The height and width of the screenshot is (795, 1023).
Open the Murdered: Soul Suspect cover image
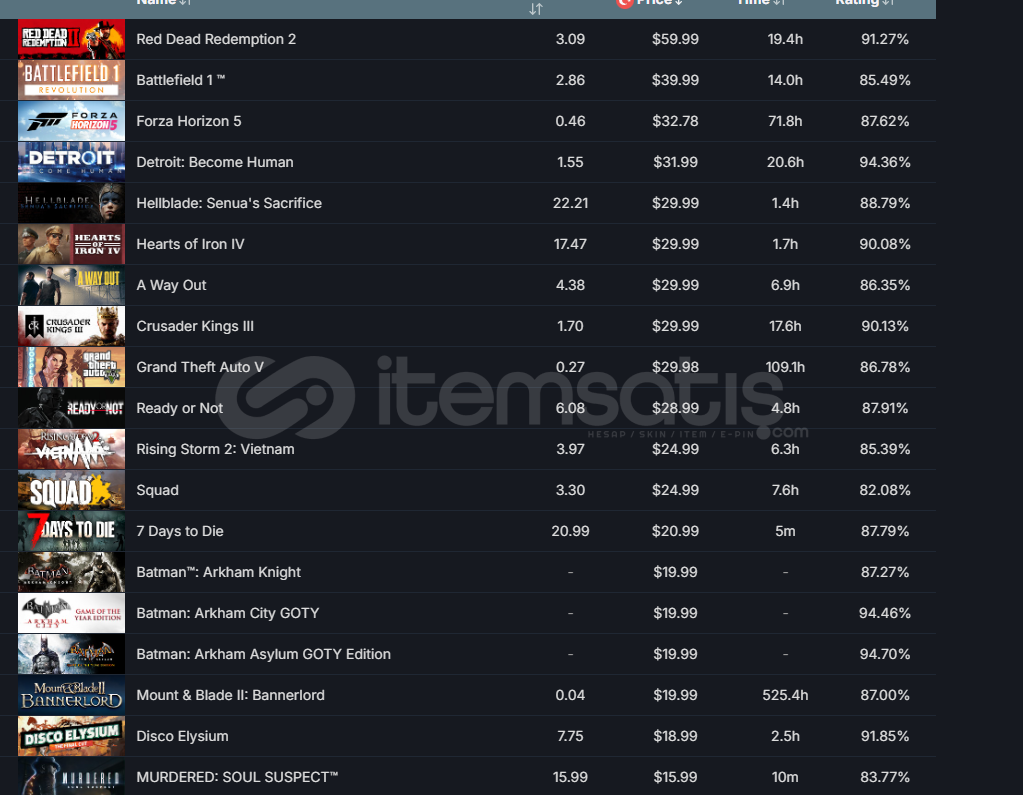pyautogui.click(x=71, y=777)
